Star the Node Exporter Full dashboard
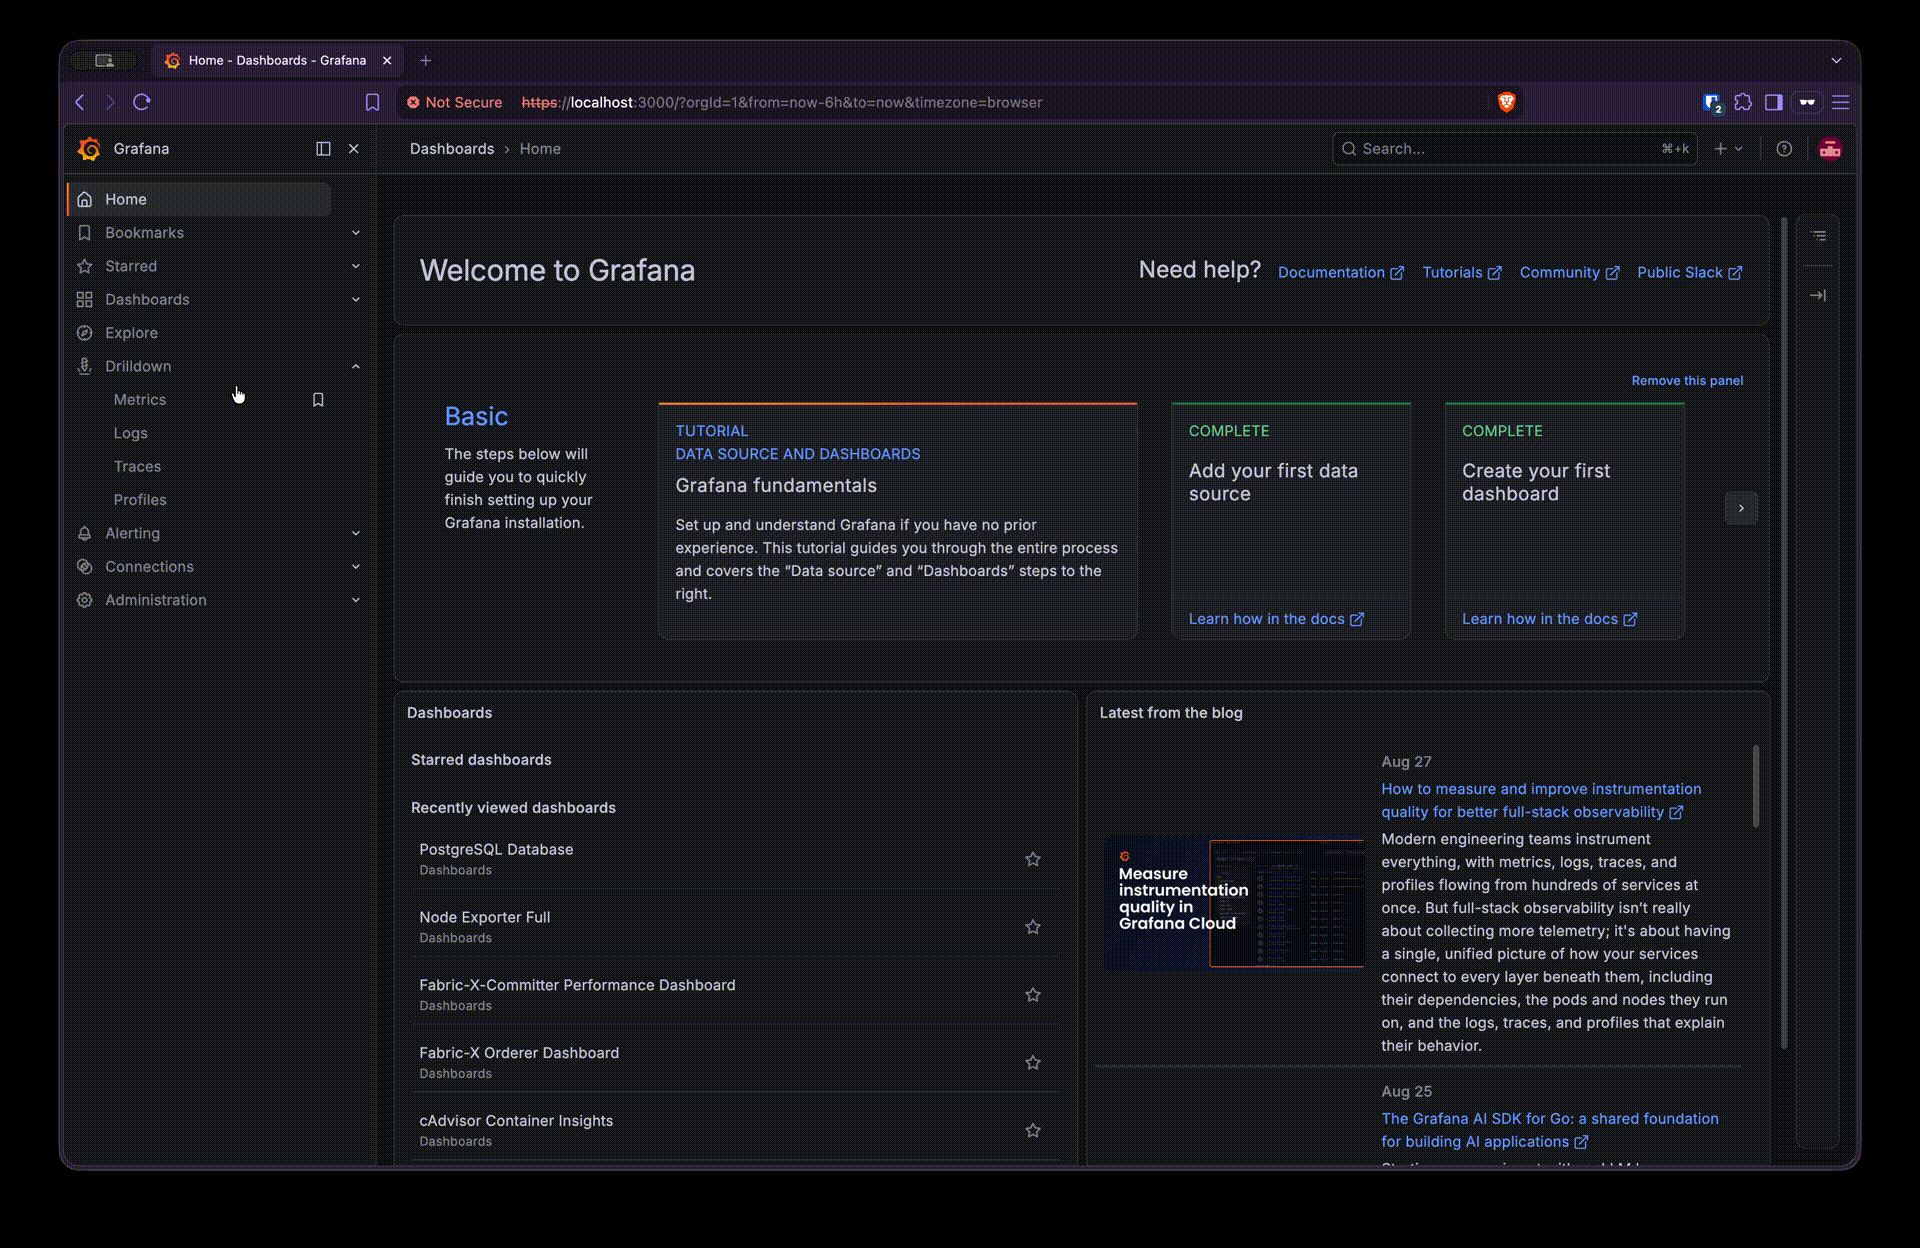The height and width of the screenshot is (1248, 1920). [x=1033, y=927]
